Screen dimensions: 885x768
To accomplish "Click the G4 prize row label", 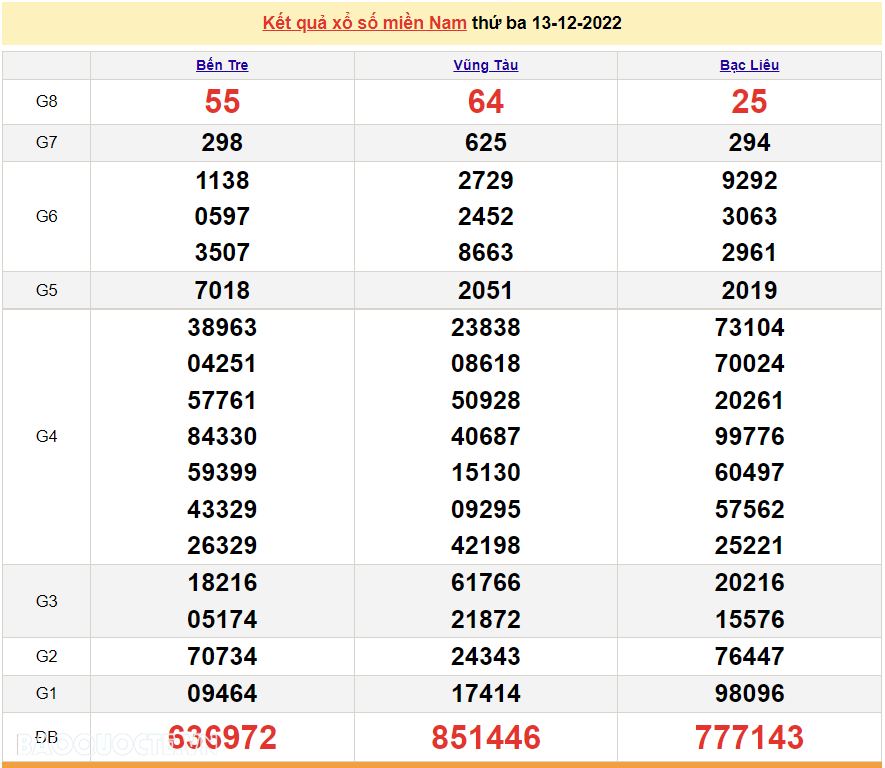I will tap(46, 436).
